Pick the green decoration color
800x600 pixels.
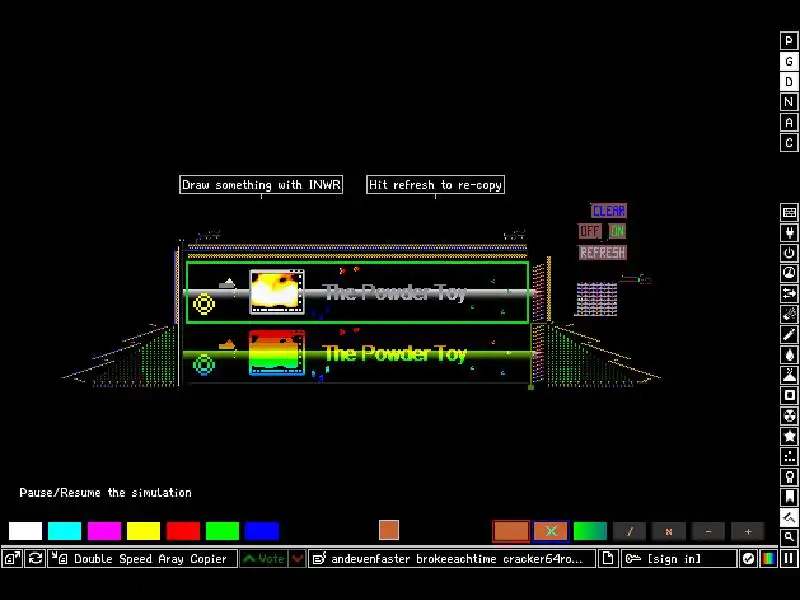222,531
